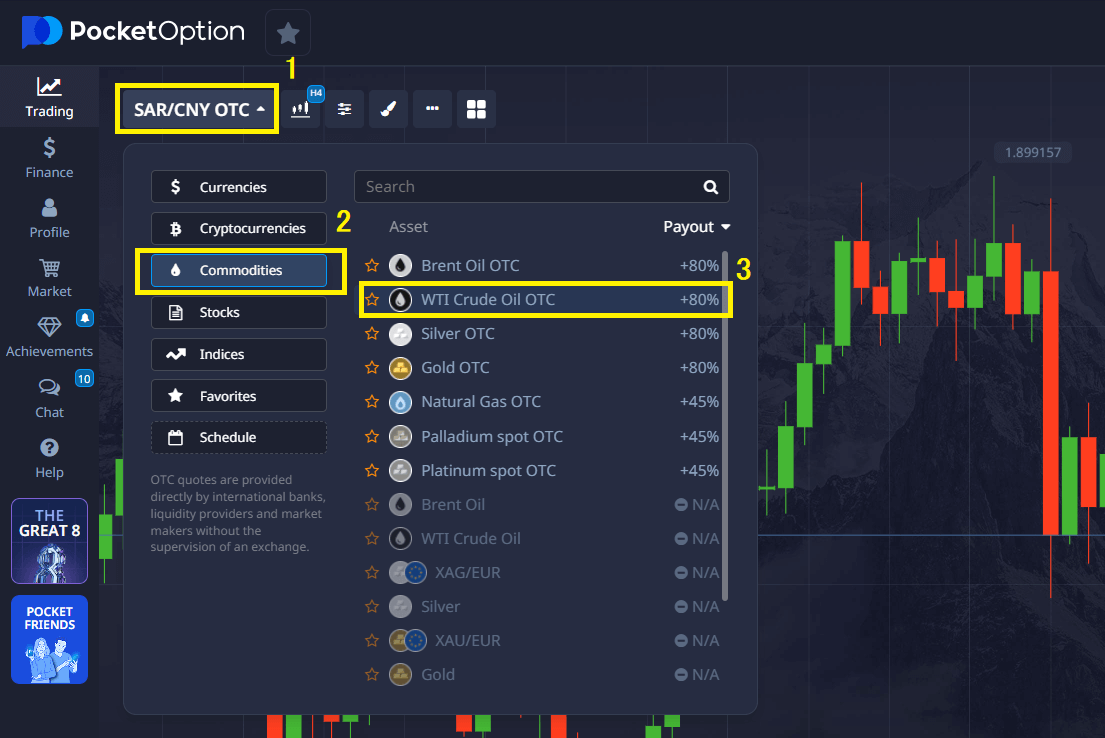
Task: Select the drawing brush tool icon
Action: point(389,110)
